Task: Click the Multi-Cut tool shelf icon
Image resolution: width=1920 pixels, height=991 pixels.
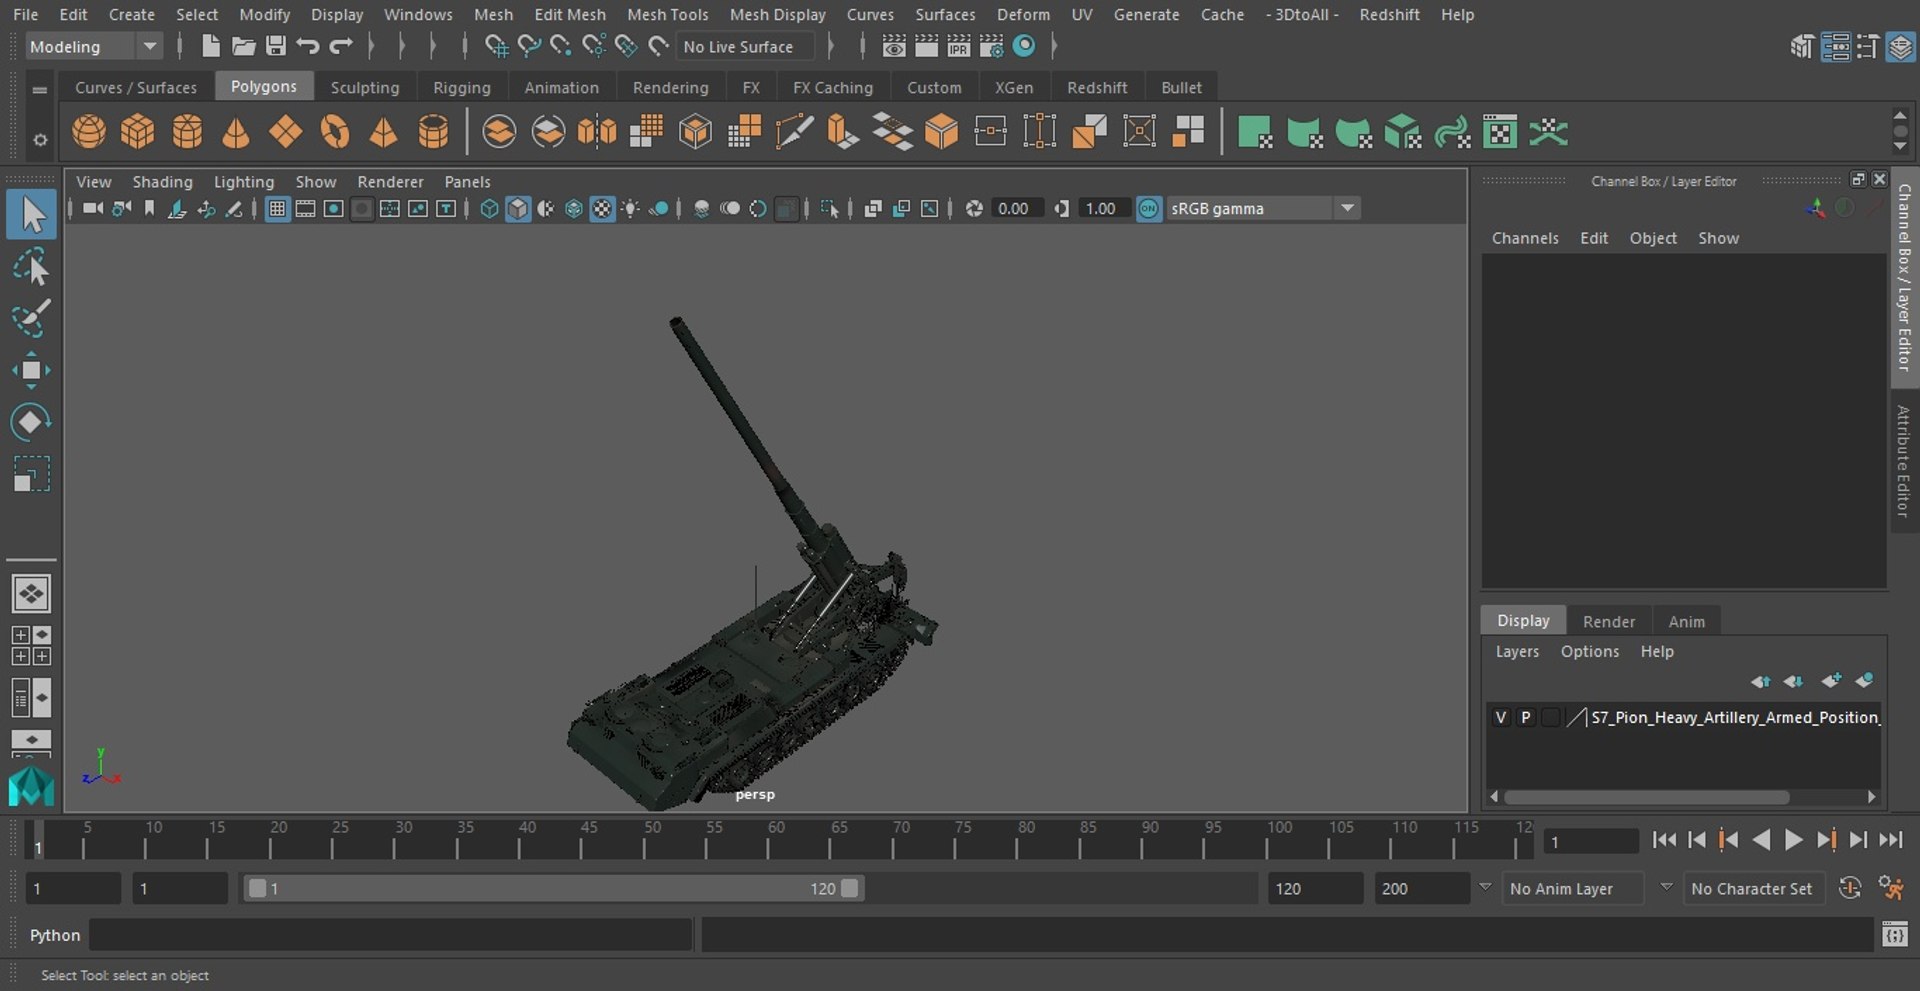Action: click(x=794, y=132)
